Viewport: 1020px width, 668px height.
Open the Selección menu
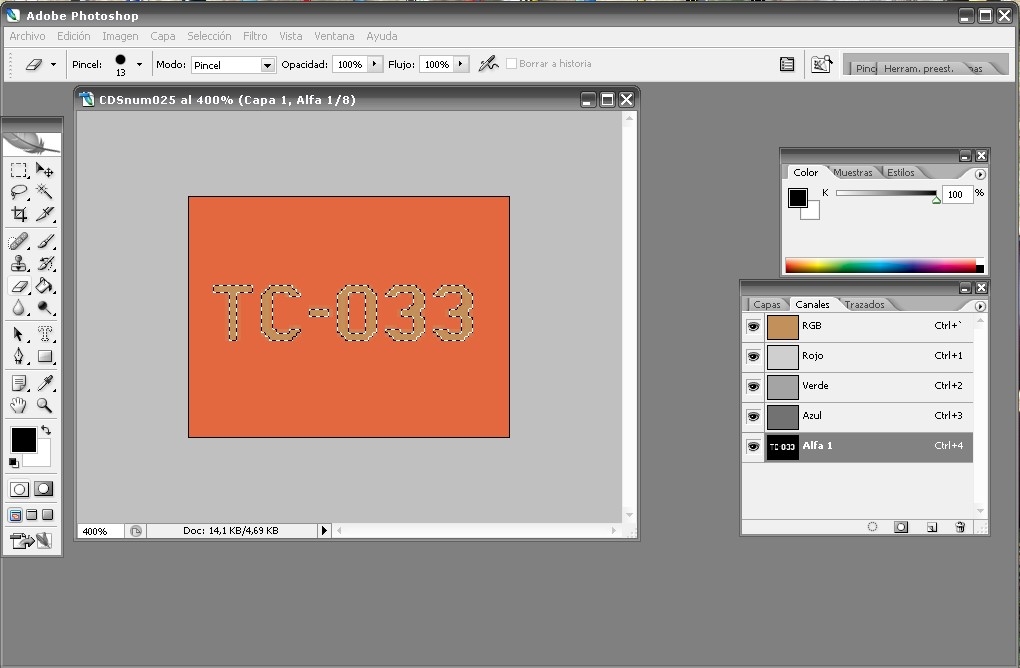(209, 36)
